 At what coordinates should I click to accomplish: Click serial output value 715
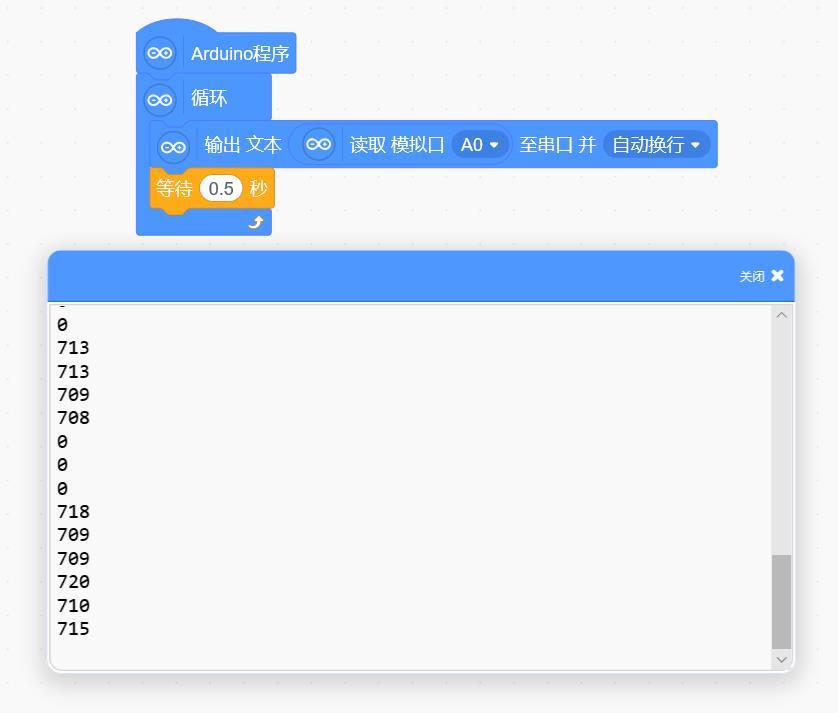(73, 629)
